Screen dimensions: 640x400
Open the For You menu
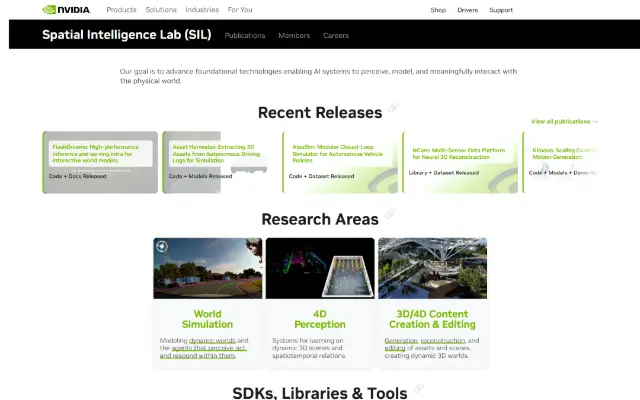pyautogui.click(x=240, y=10)
